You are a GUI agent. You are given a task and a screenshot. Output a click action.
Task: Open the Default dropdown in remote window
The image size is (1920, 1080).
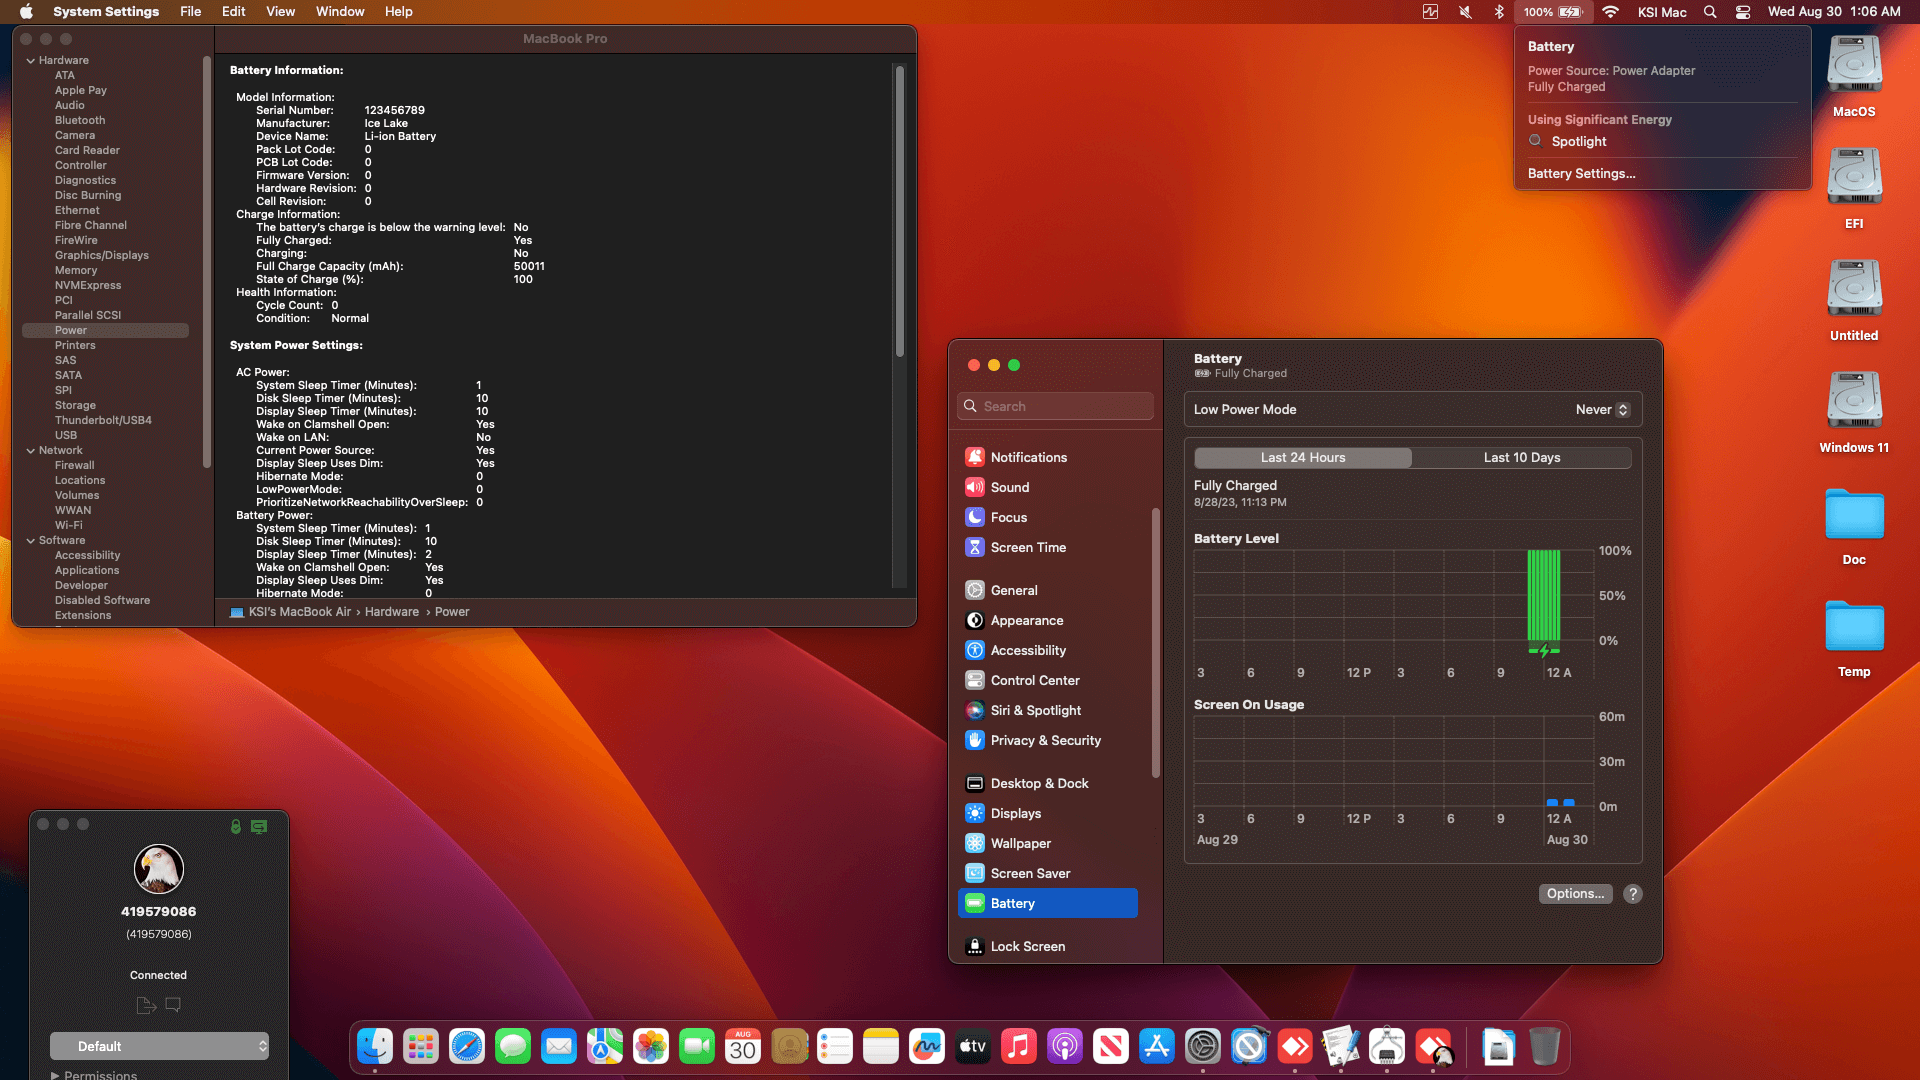(x=160, y=1046)
